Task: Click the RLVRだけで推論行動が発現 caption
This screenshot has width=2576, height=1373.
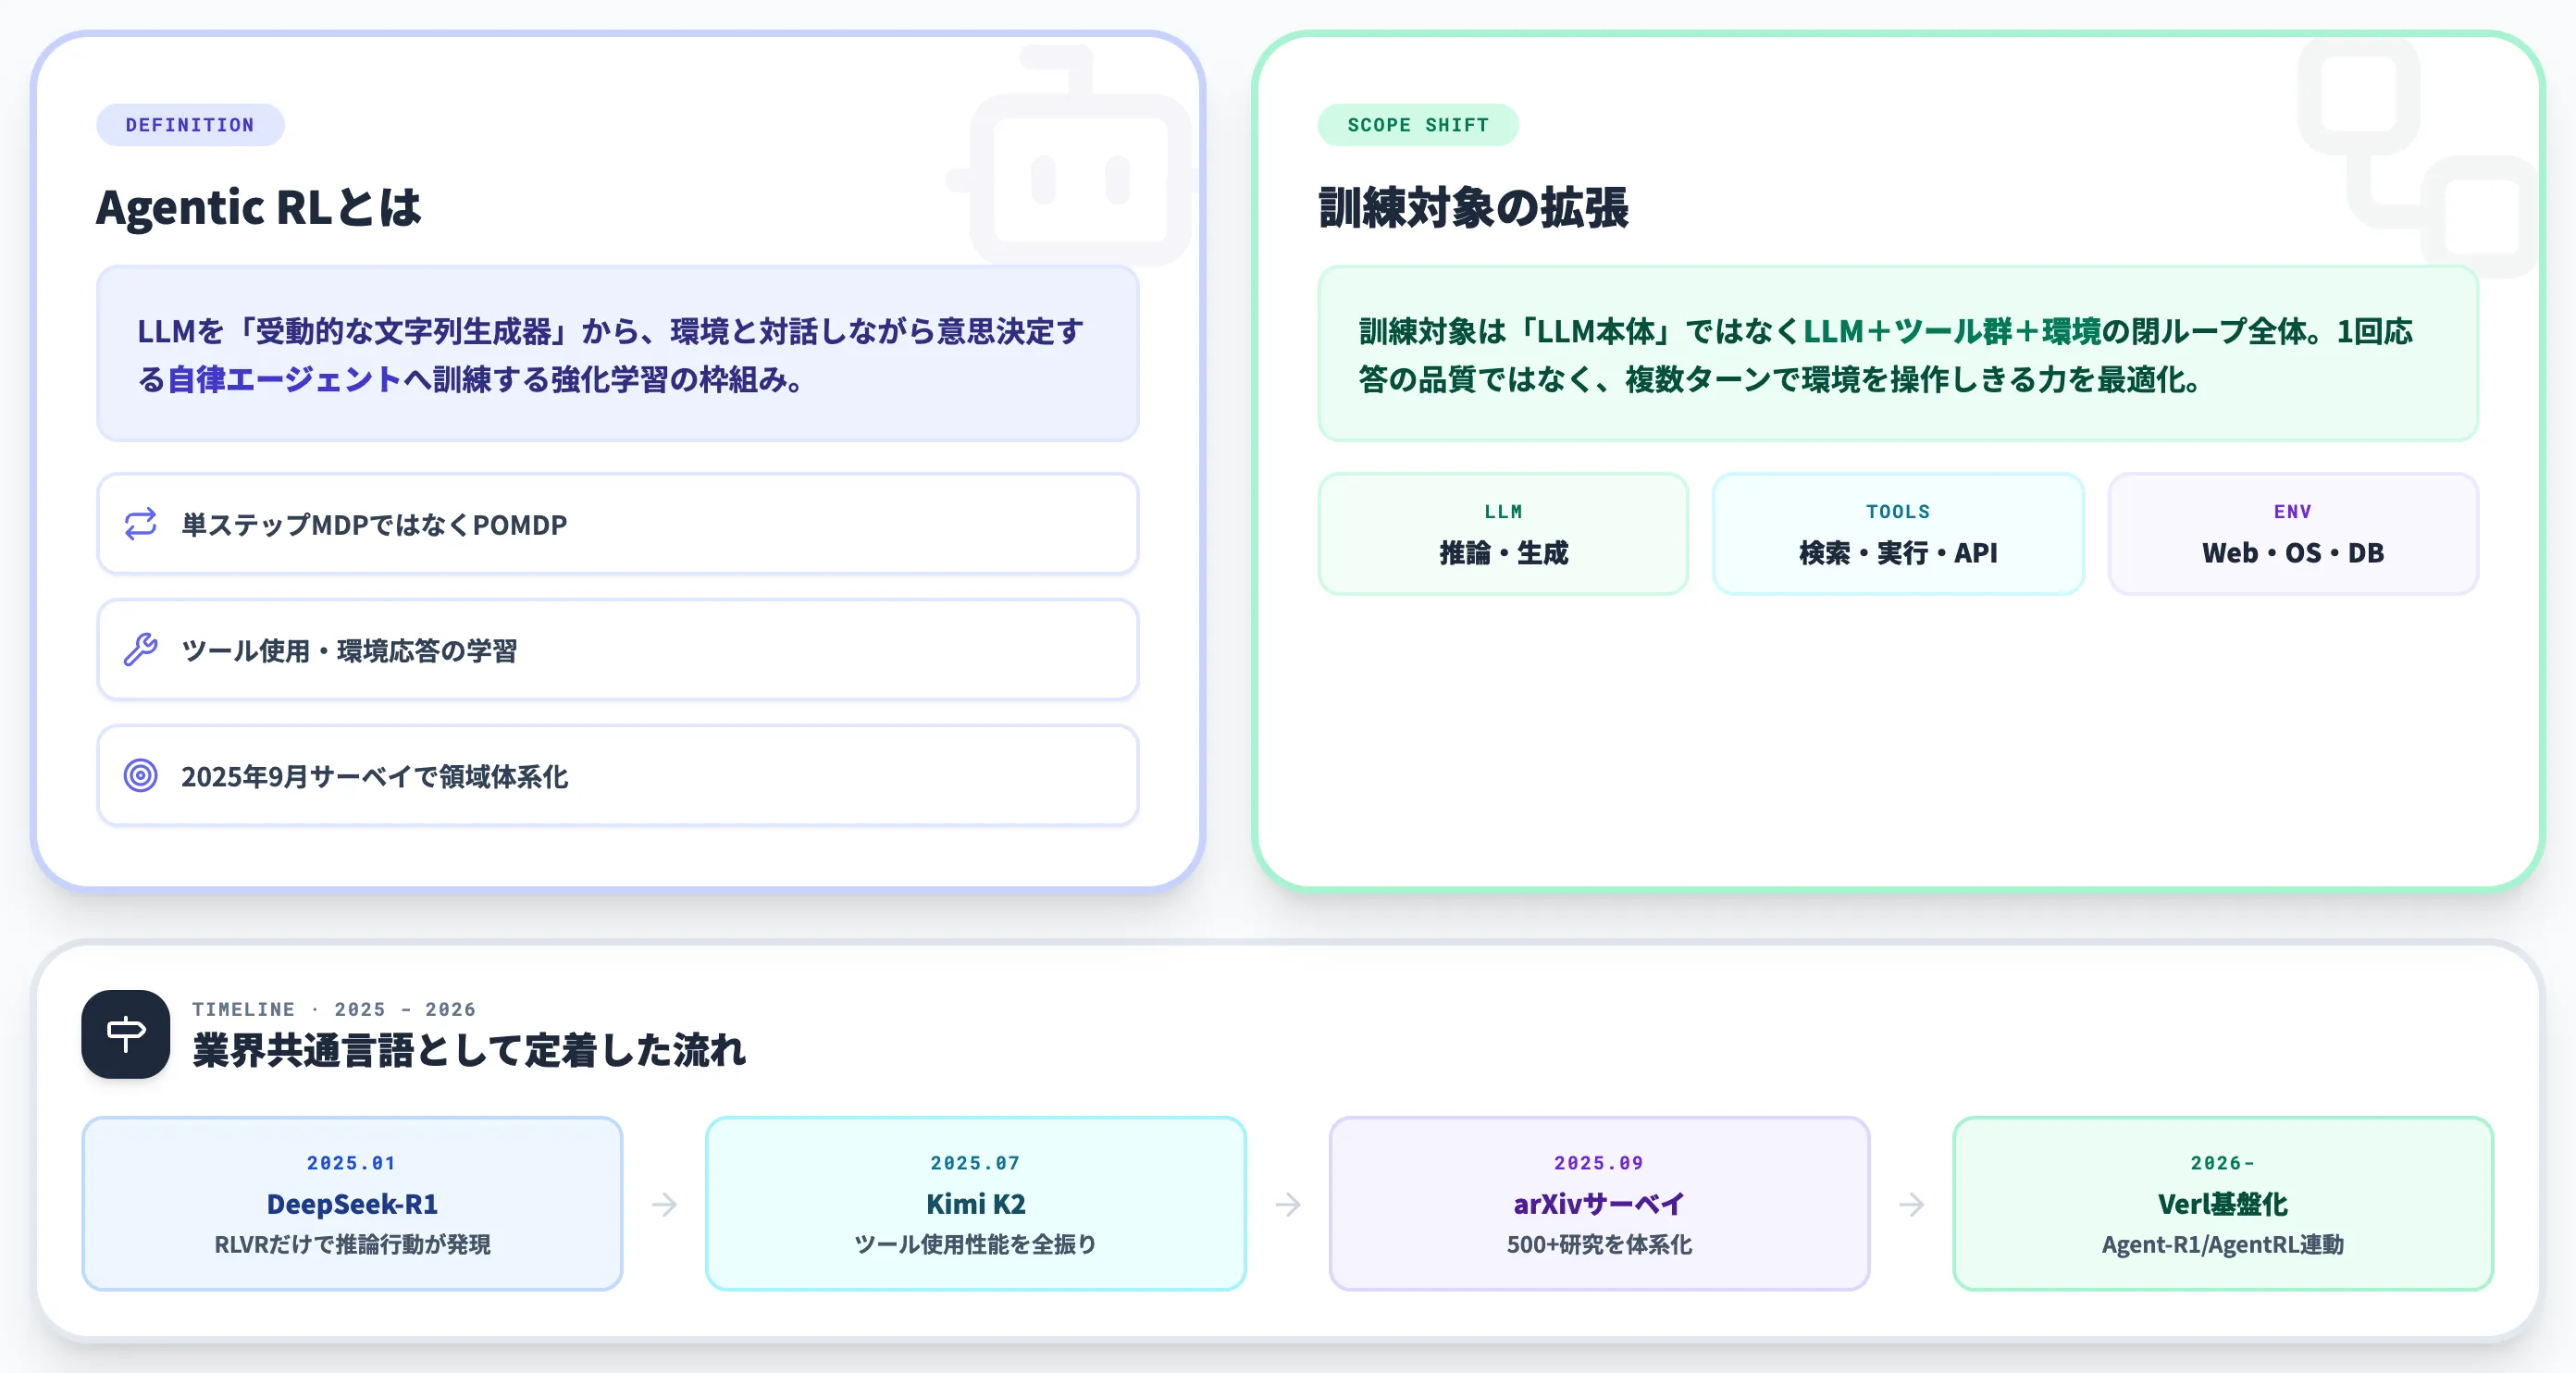Action: point(352,1244)
